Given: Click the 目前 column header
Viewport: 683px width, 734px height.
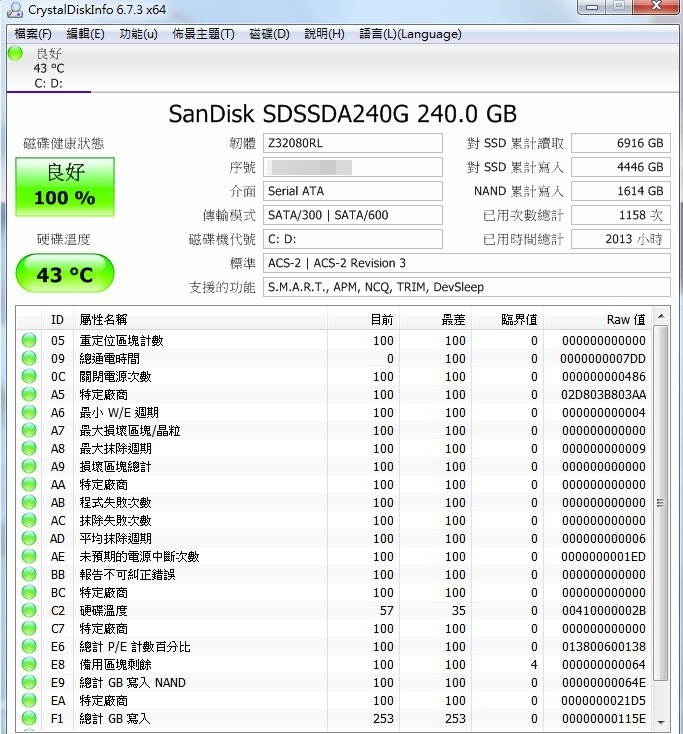Looking at the screenshot, I should pyautogui.click(x=363, y=320).
